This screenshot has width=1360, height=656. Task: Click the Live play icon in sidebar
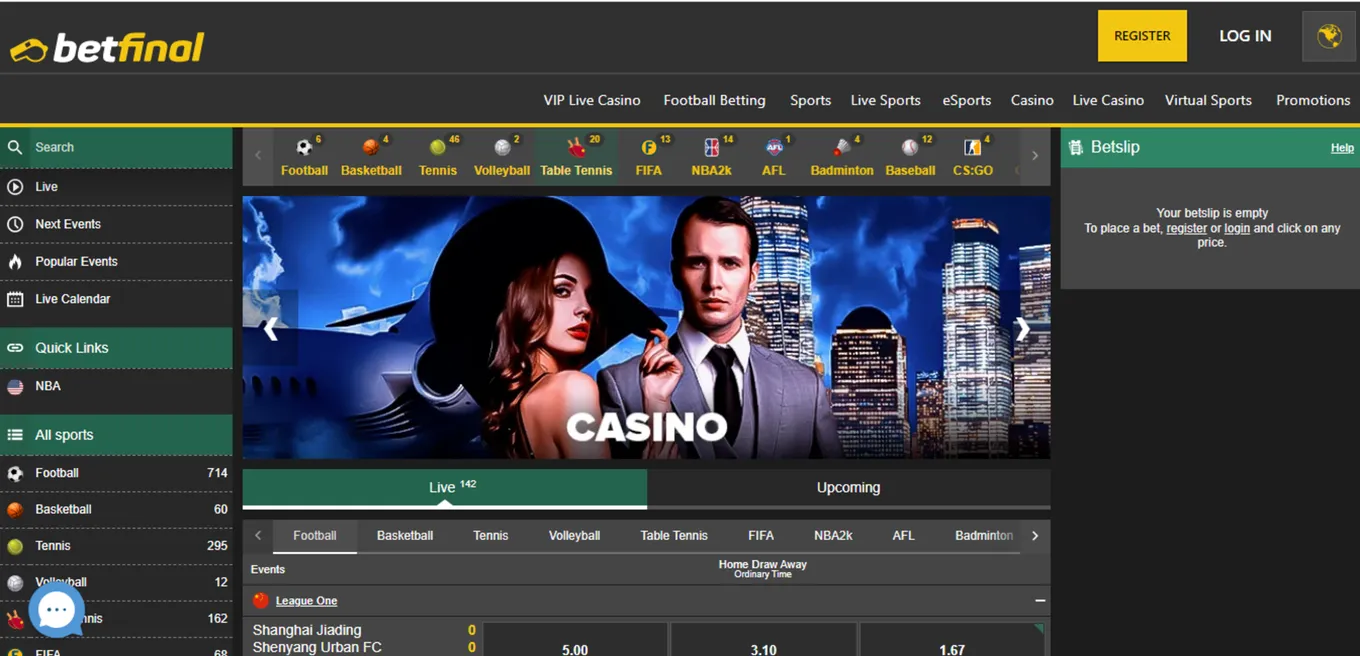pyautogui.click(x=15, y=187)
